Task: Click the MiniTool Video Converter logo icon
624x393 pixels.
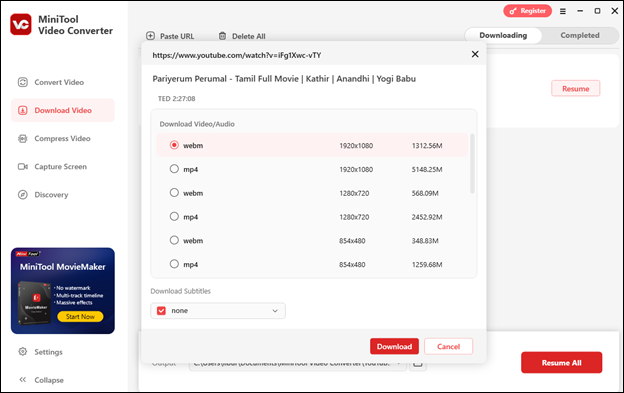Action: click(x=21, y=24)
